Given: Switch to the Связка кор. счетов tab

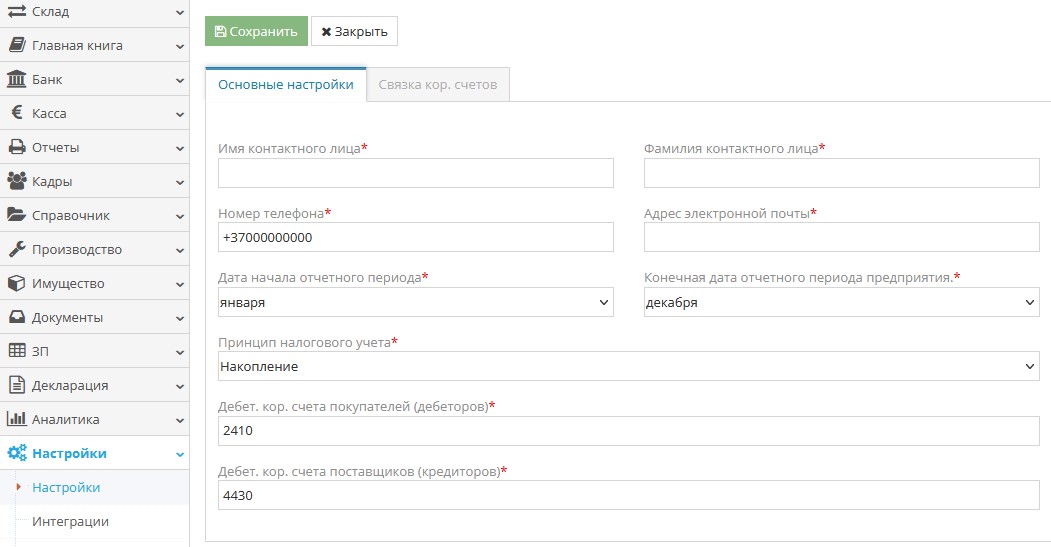Looking at the screenshot, I should coord(437,85).
